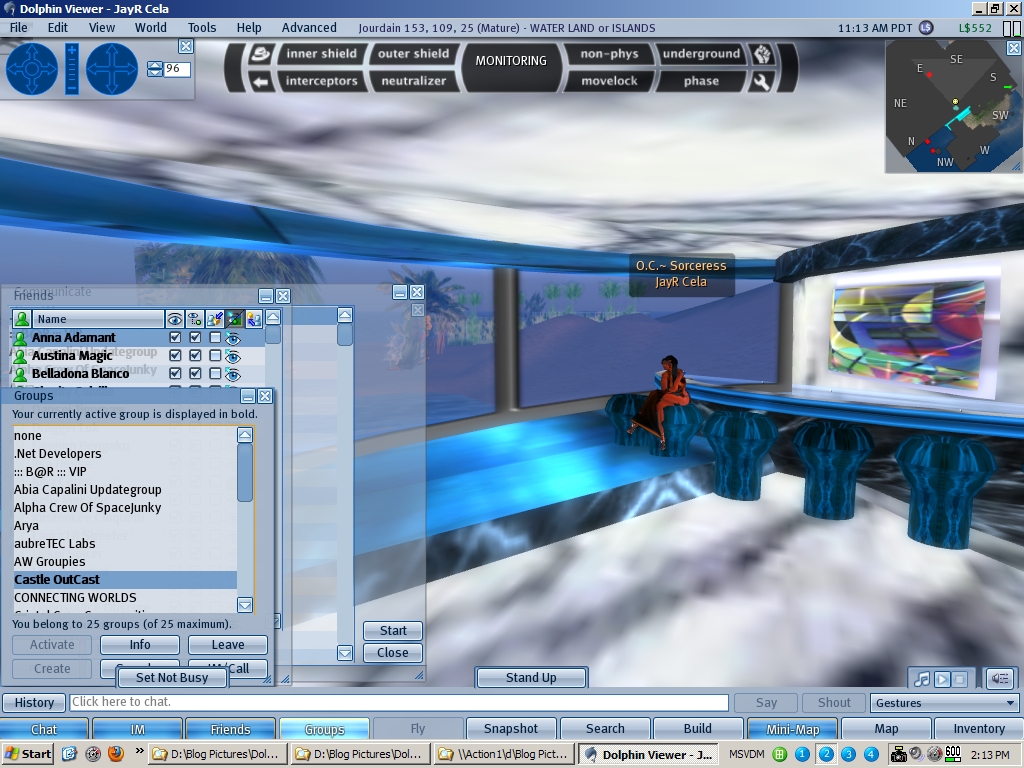Click the Firefox icon in quick launch
This screenshot has height=768, width=1024.
pyautogui.click(x=116, y=754)
